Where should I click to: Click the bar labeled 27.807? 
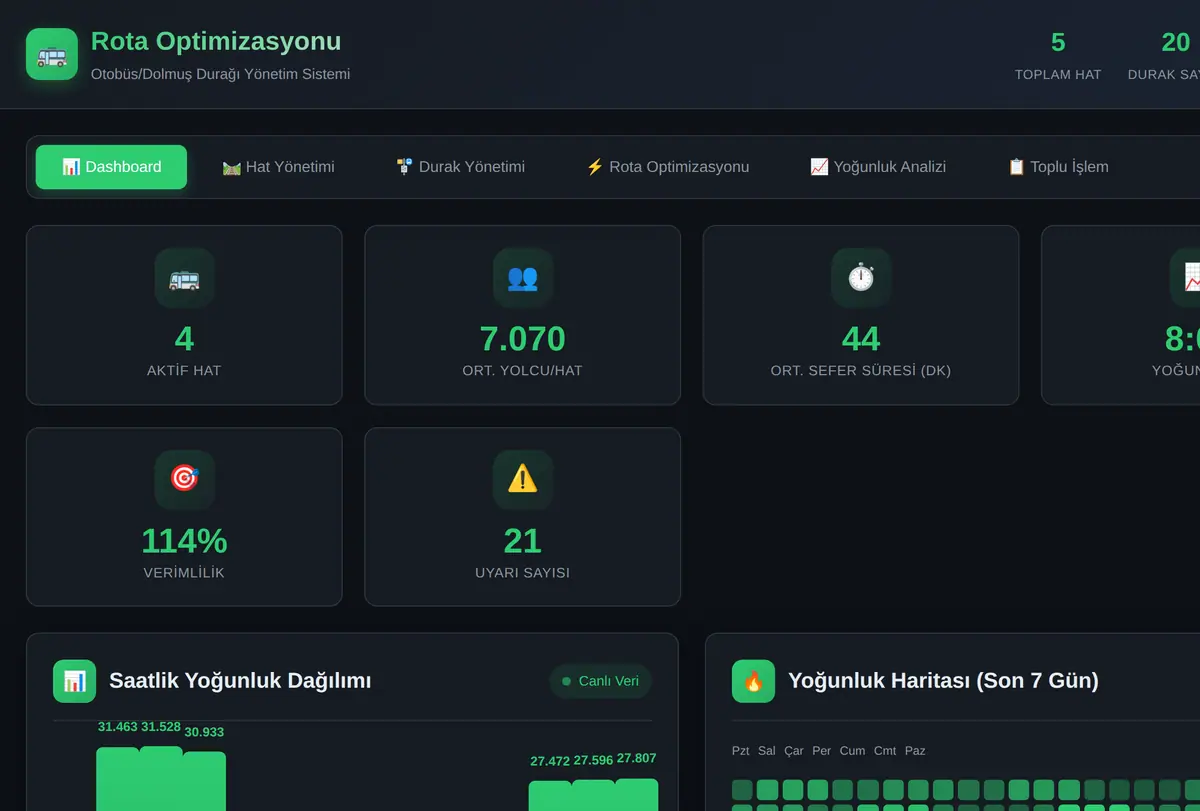(x=636, y=795)
